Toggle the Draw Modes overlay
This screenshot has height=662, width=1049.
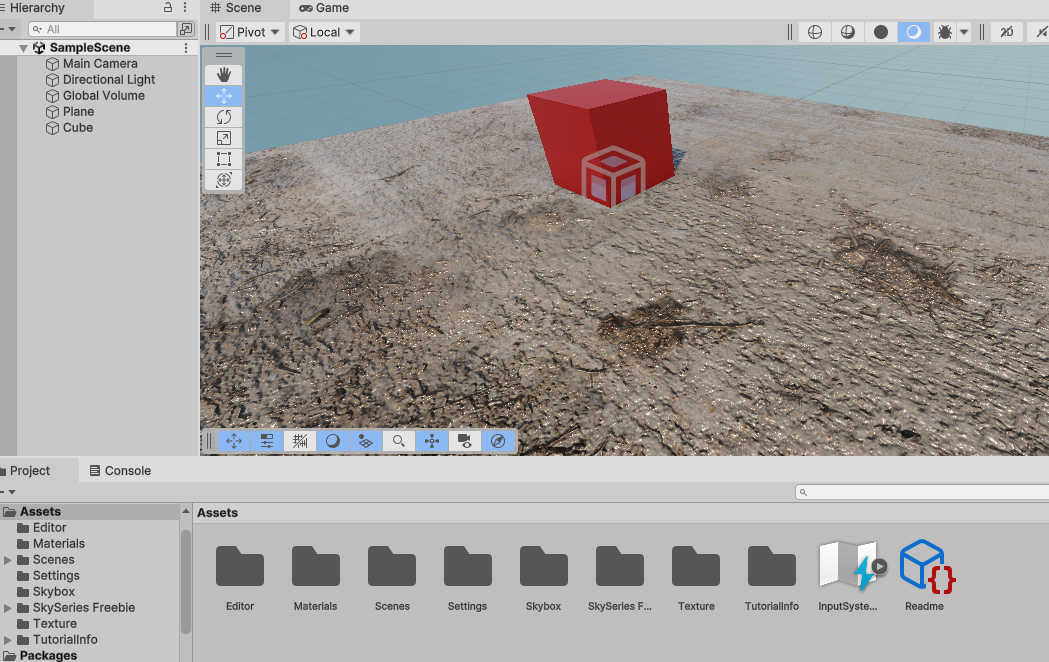tap(332, 441)
